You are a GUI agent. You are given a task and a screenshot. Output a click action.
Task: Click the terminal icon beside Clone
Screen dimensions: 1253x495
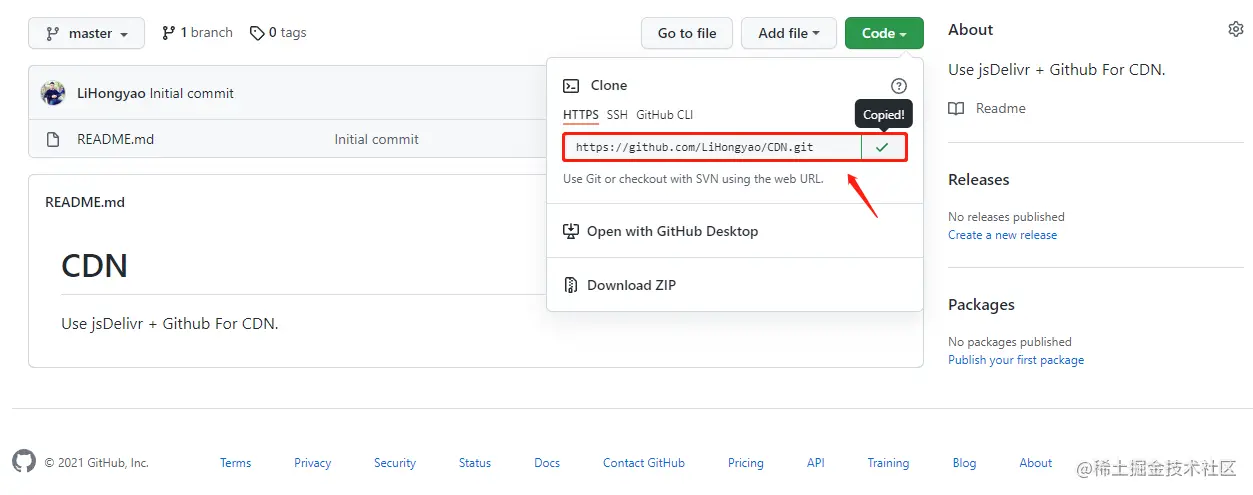click(x=571, y=86)
